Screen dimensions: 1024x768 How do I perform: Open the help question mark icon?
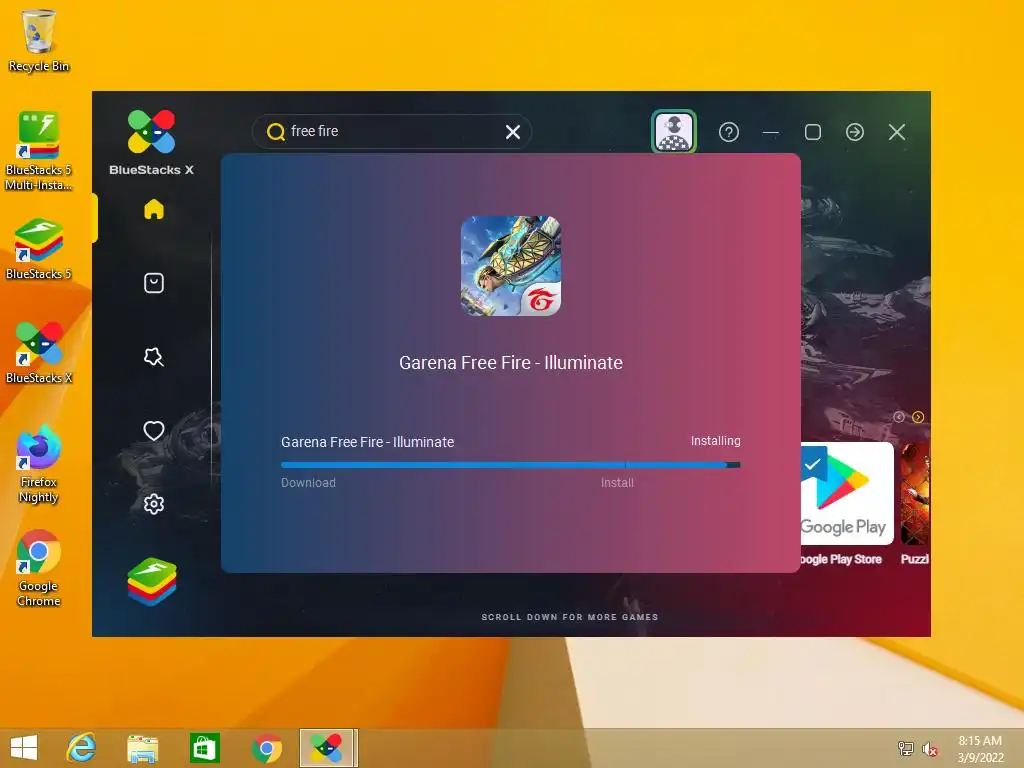tap(729, 132)
